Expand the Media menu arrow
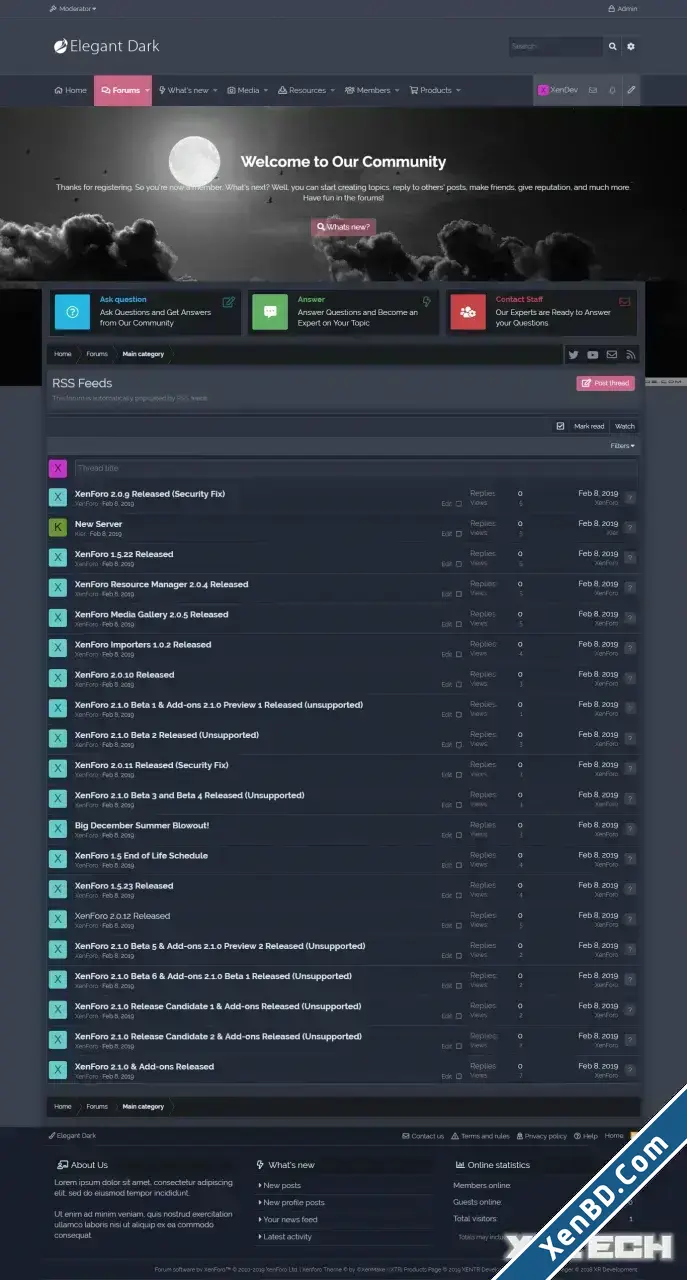687x1280 pixels. [267, 90]
